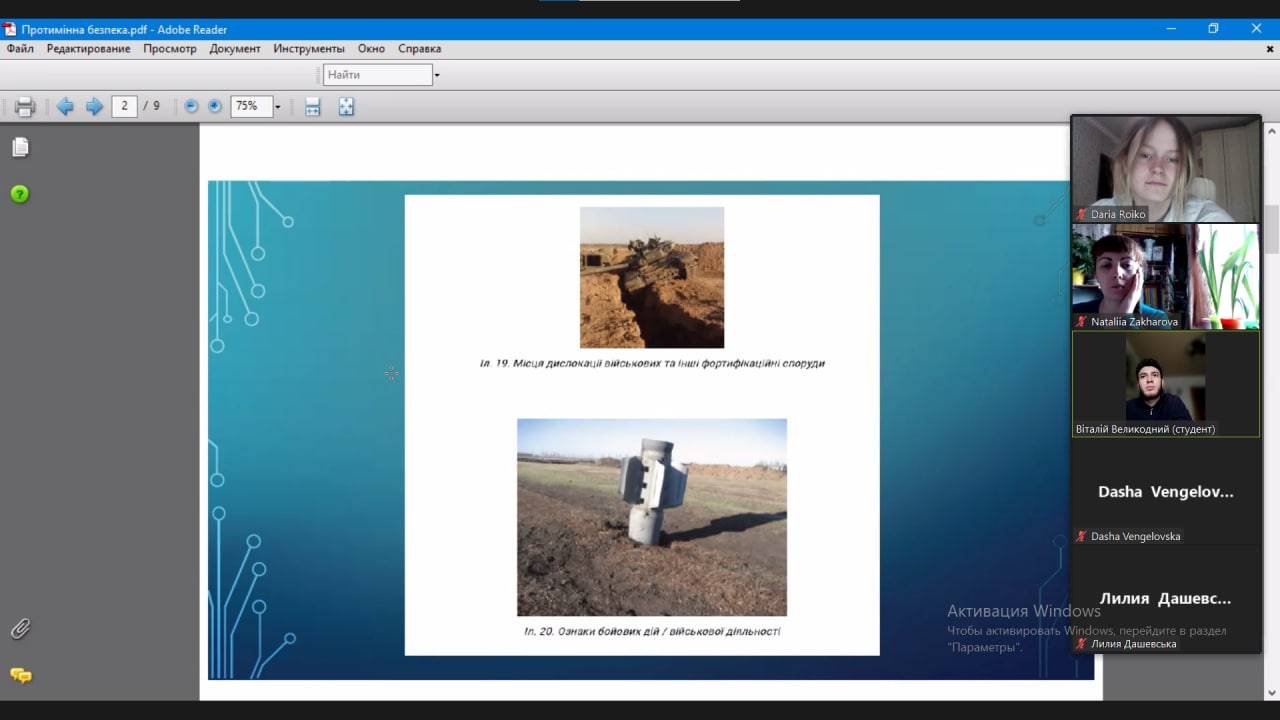1280x720 pixels.
Task: Open the Файл menu
Action: point(20,49)
